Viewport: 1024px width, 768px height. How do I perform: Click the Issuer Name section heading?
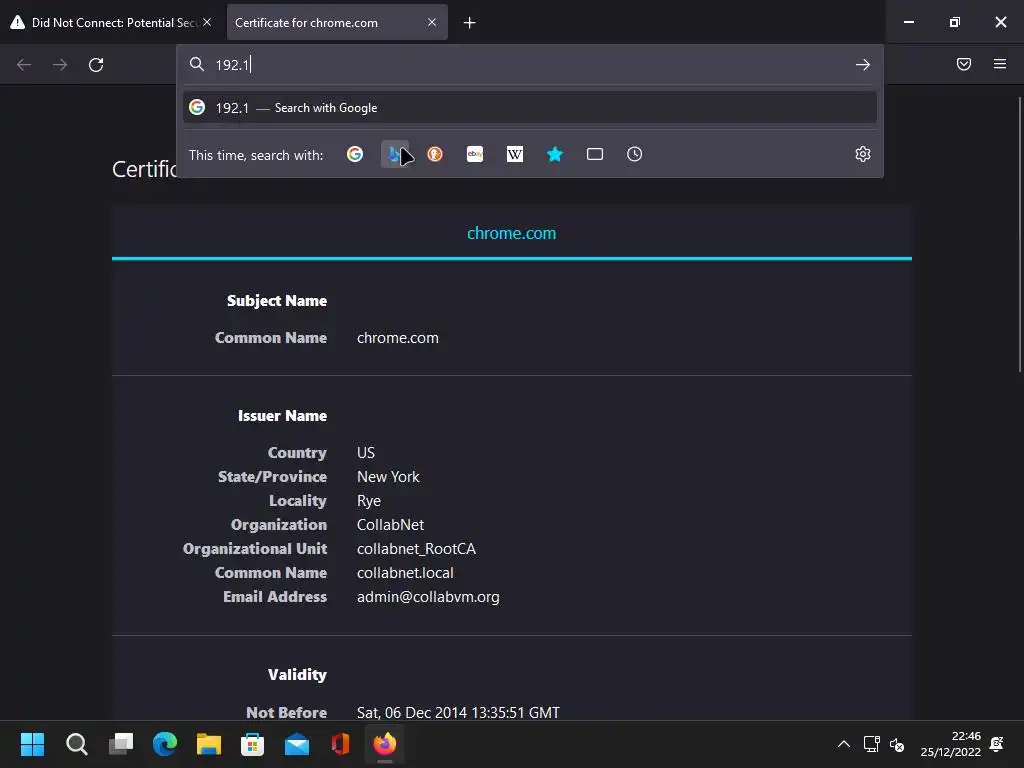[x=282, y=416]
